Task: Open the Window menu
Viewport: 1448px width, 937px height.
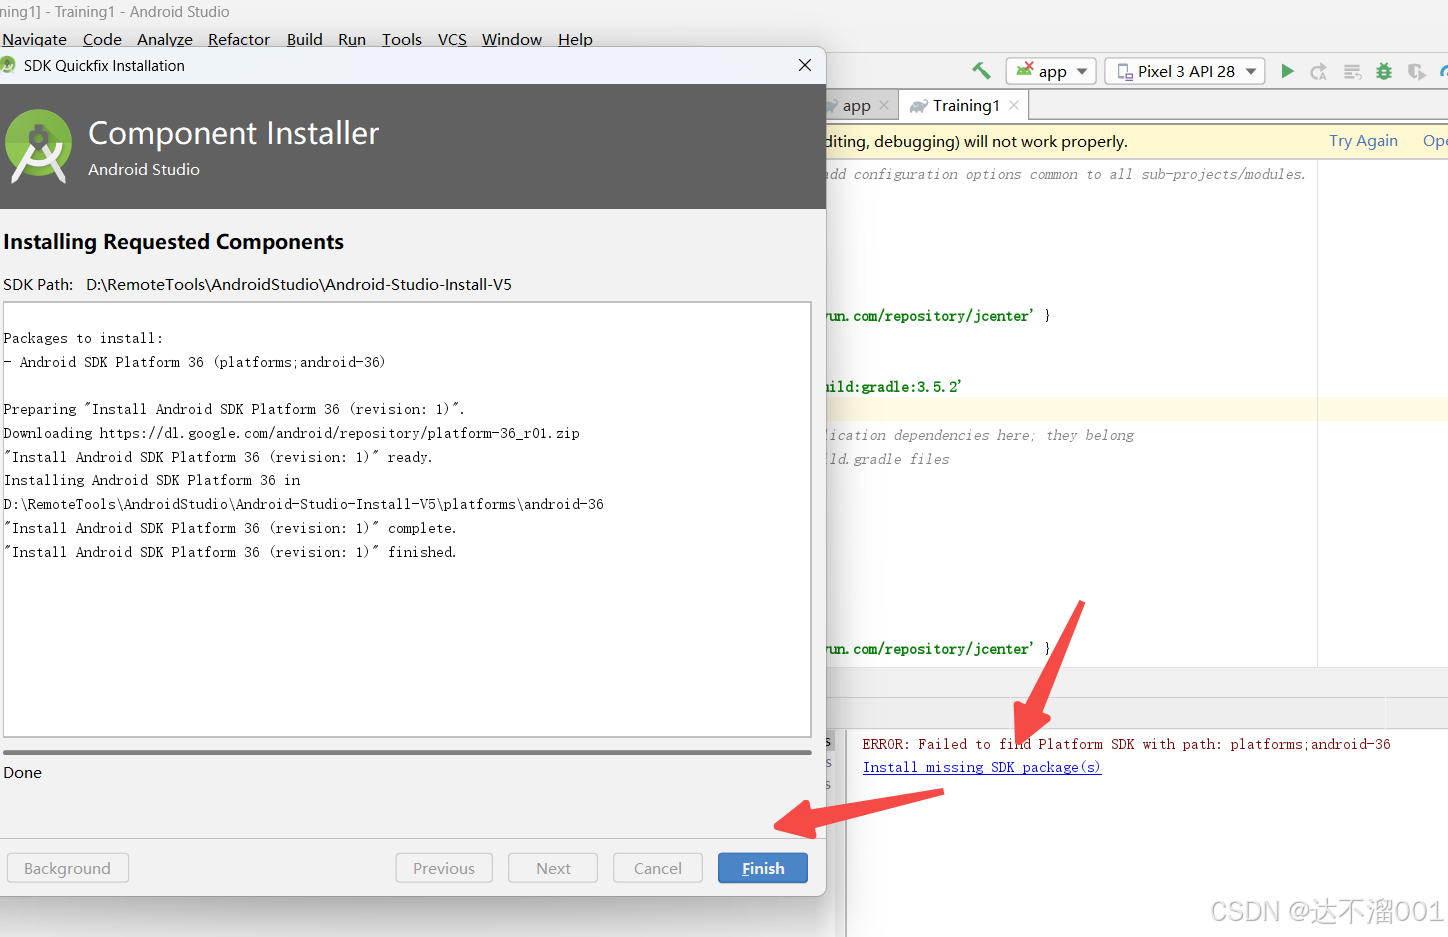Action: pyautogui.click(x=512, y=39)
